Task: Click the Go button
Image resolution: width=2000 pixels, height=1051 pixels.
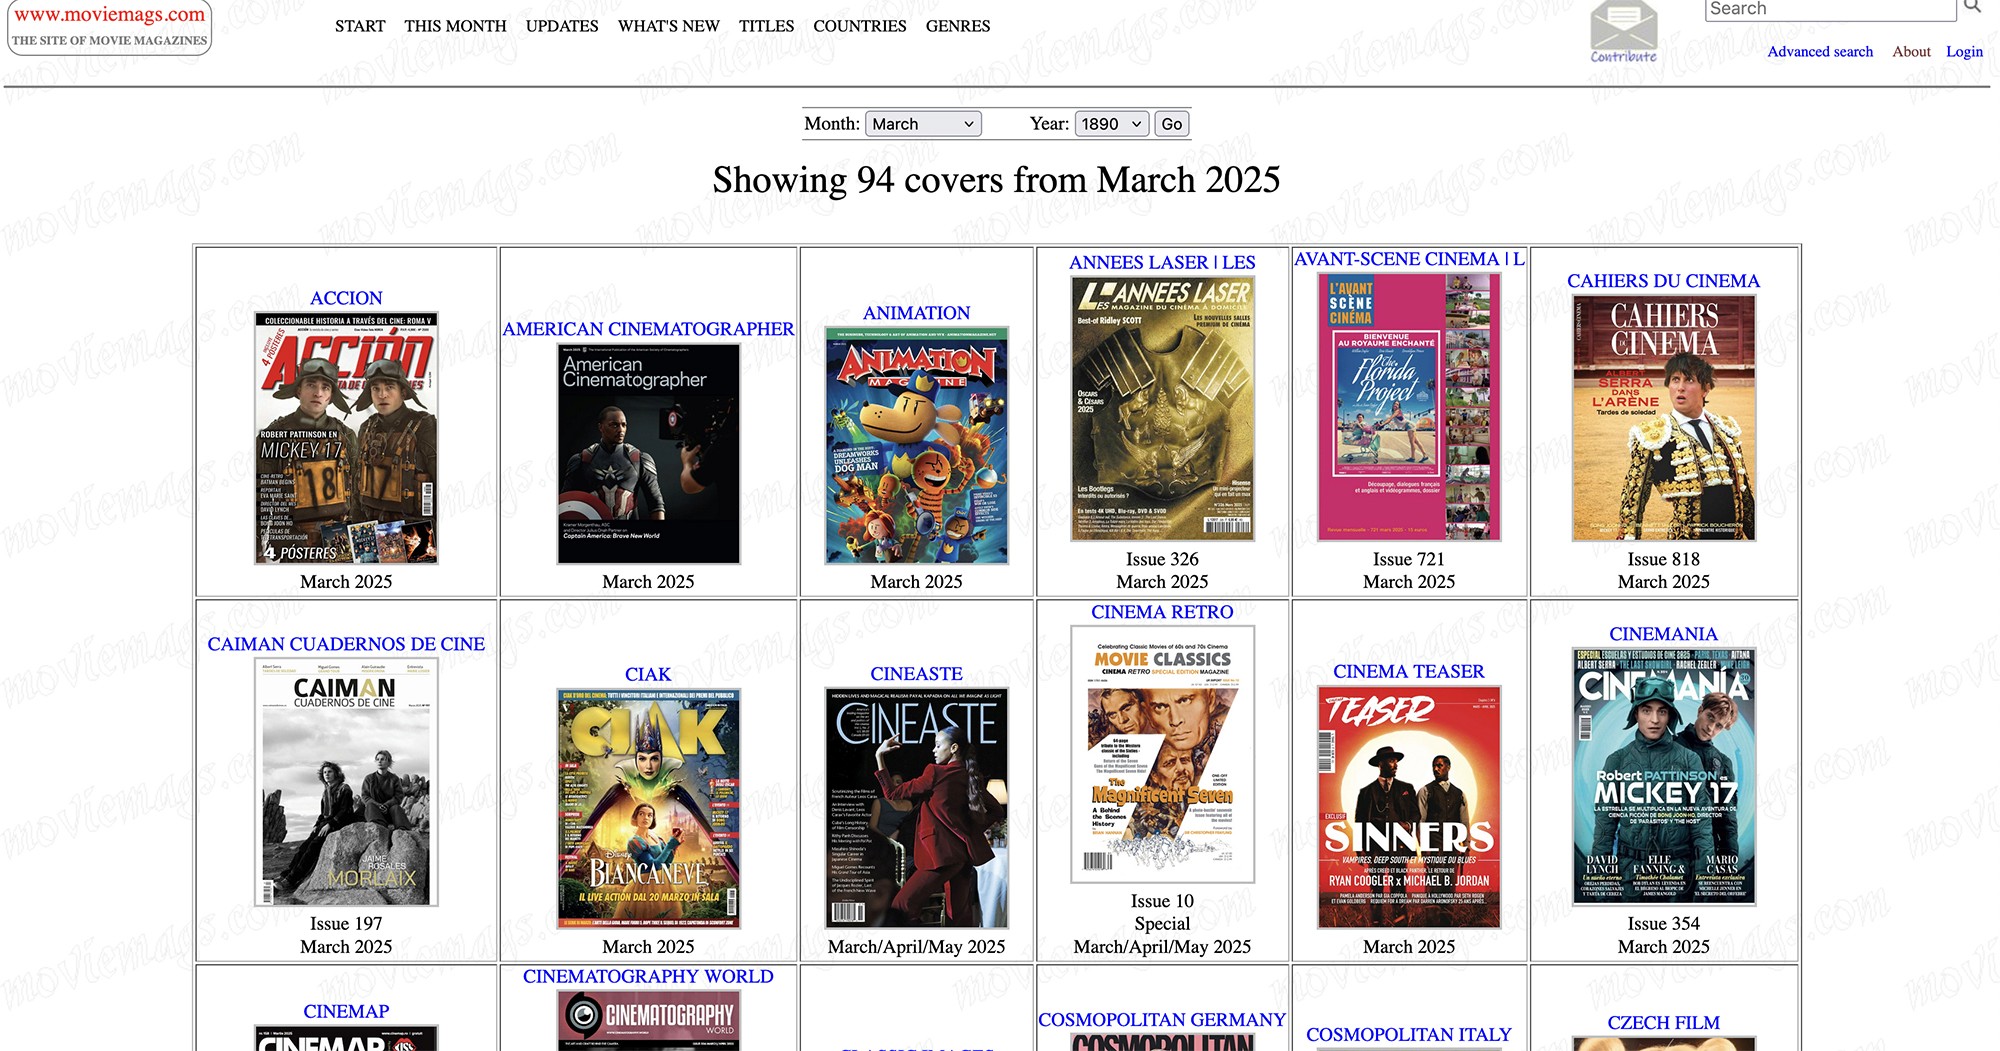Action: (1172, 124)
